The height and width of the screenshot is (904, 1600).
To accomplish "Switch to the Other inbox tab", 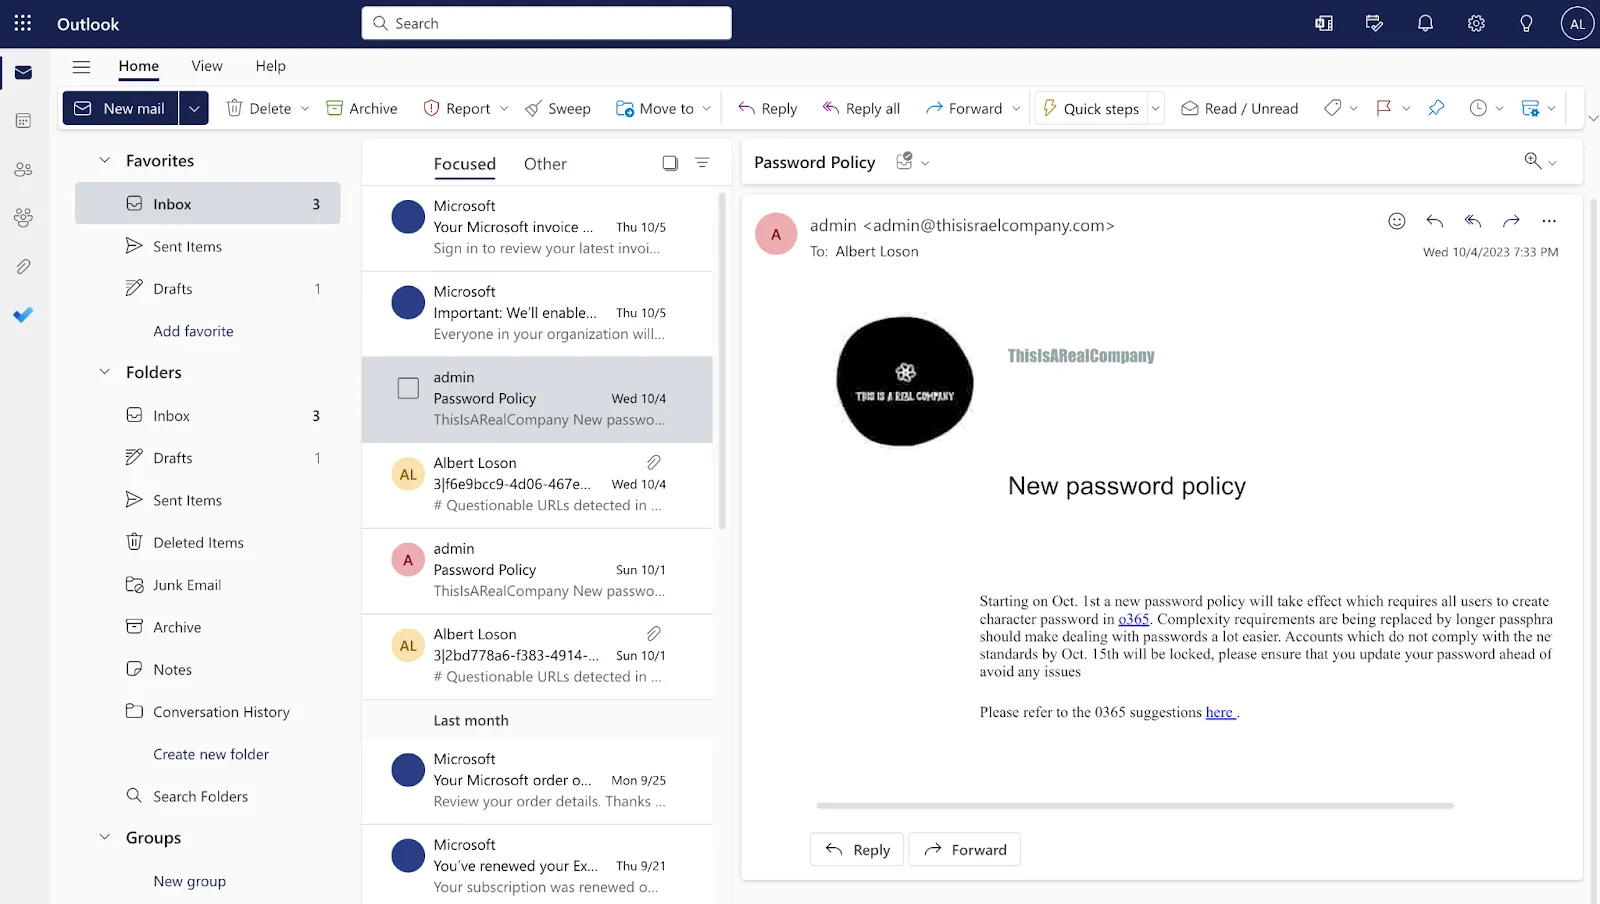I will coord(545,163).
